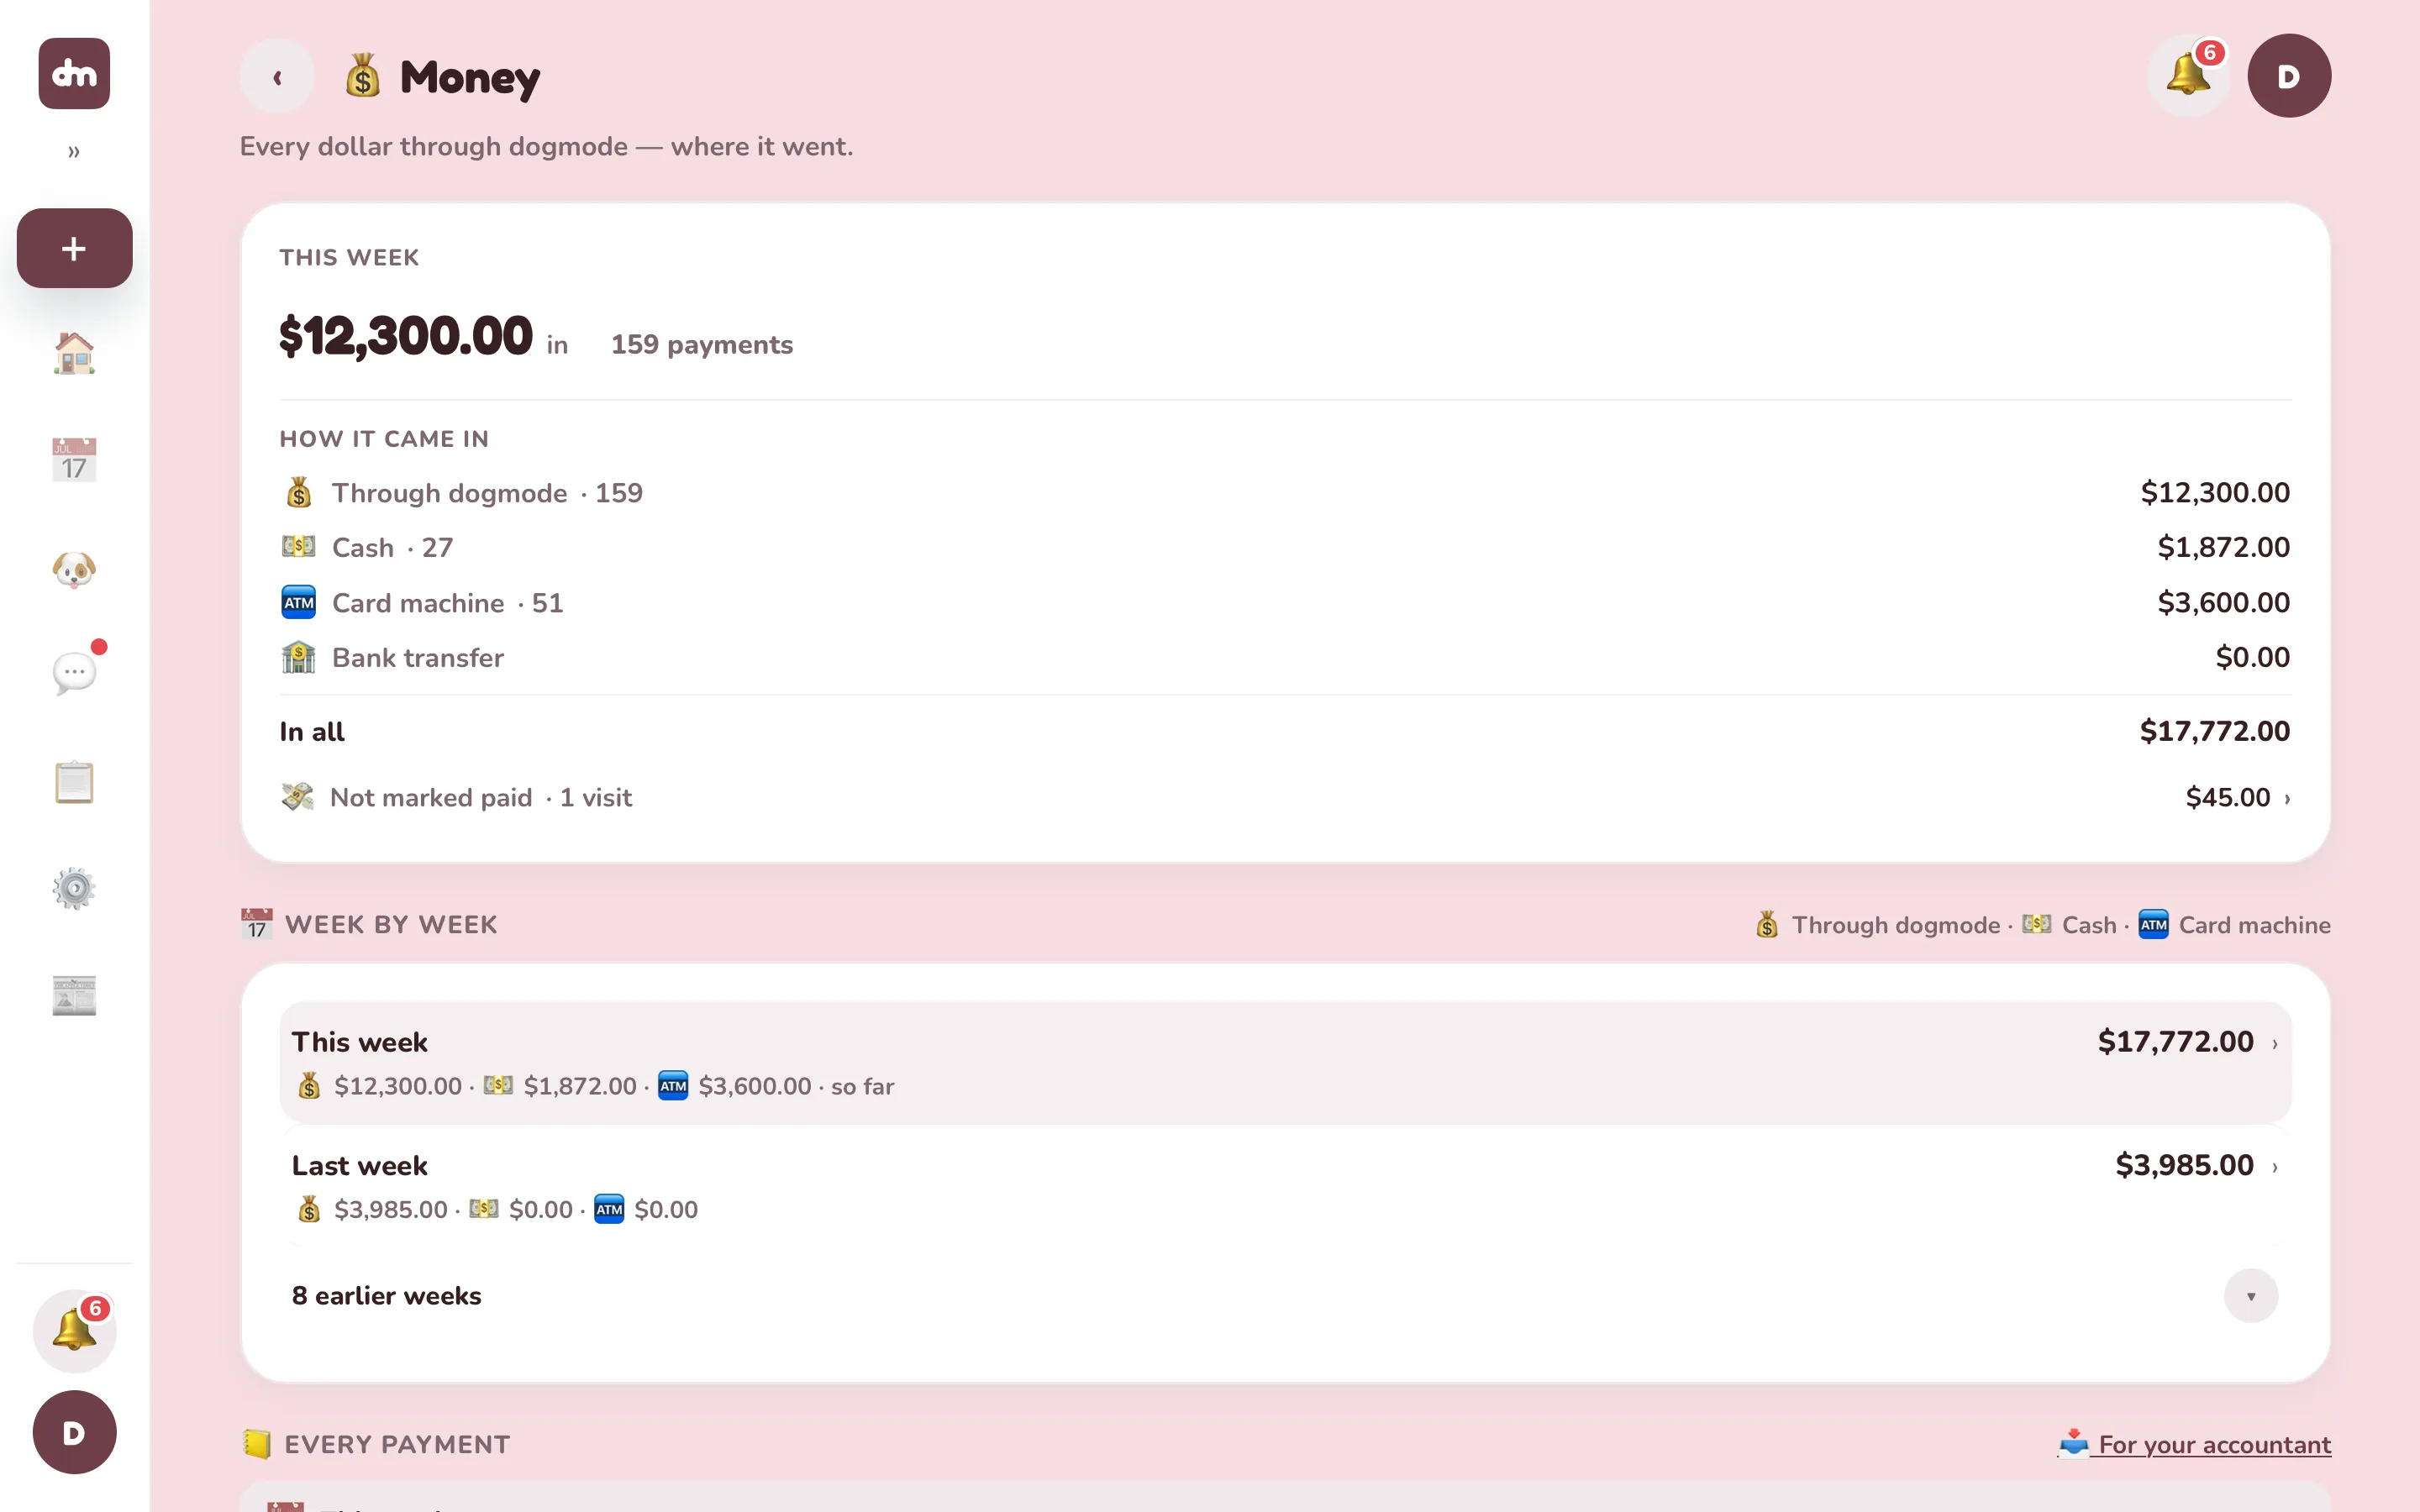
Task: Open the house home icon
Action: pyautogui.click(x=74, y=353)
